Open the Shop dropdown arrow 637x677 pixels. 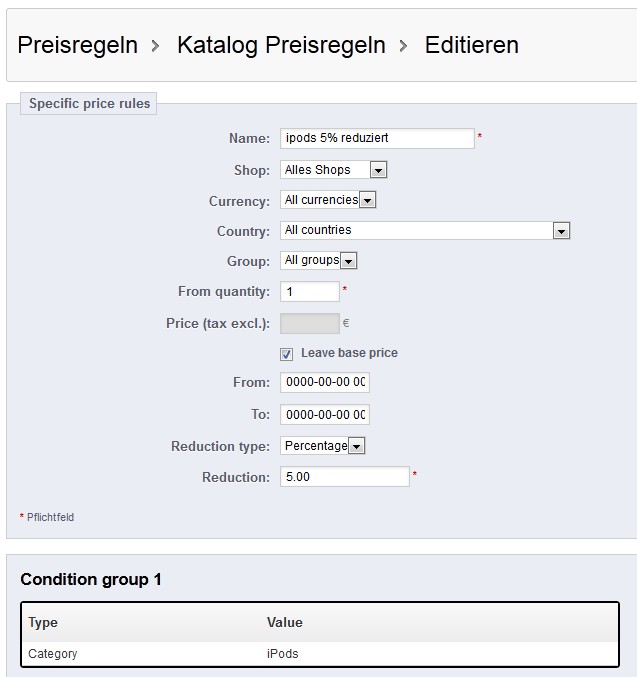(378, 170)
